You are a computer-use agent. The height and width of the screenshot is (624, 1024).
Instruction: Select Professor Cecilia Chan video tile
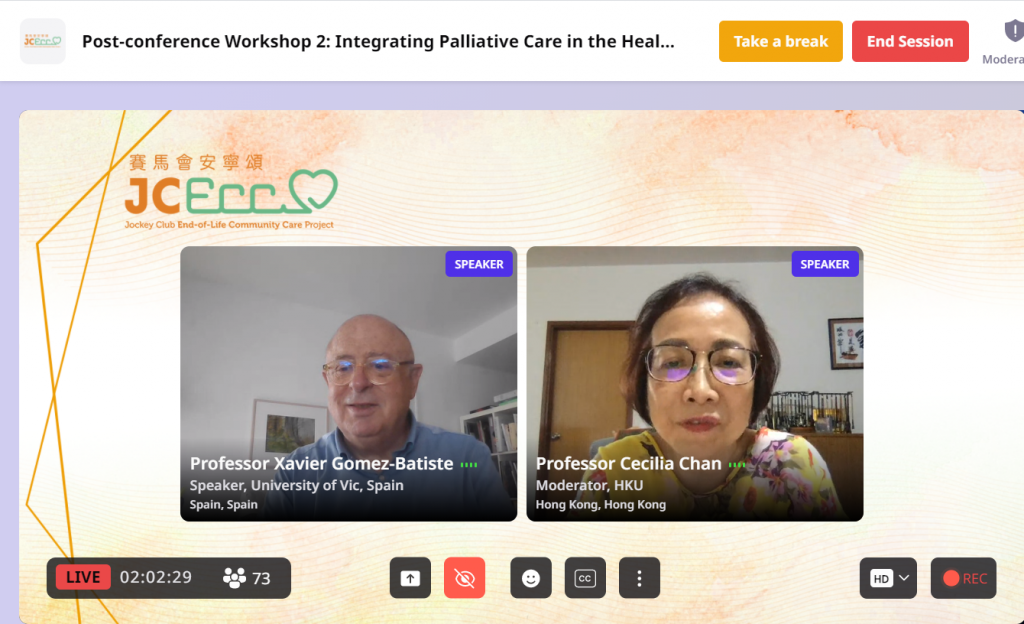pos(695,384)
